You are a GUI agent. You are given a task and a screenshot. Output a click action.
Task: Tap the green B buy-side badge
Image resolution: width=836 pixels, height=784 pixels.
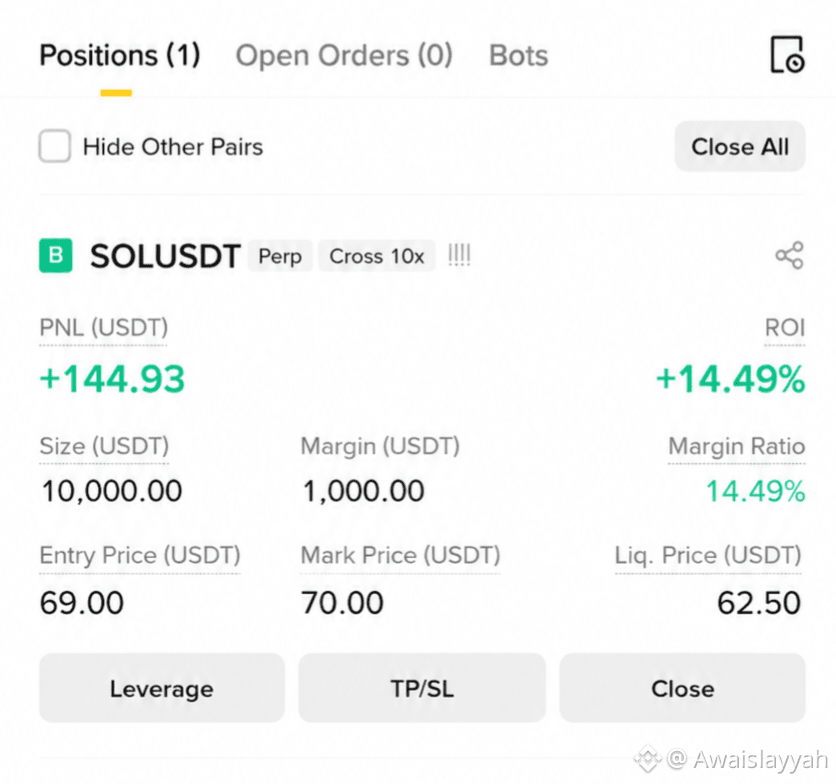[x=55, y=255]
